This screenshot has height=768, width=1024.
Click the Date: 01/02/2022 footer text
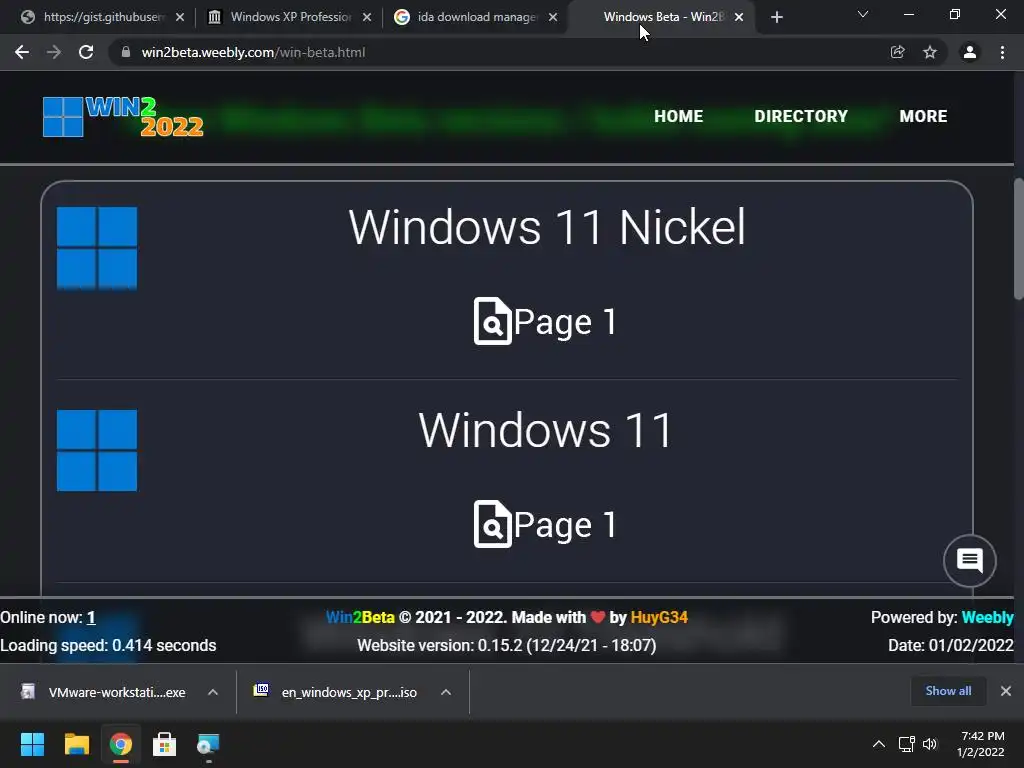[x=950, y=645]
